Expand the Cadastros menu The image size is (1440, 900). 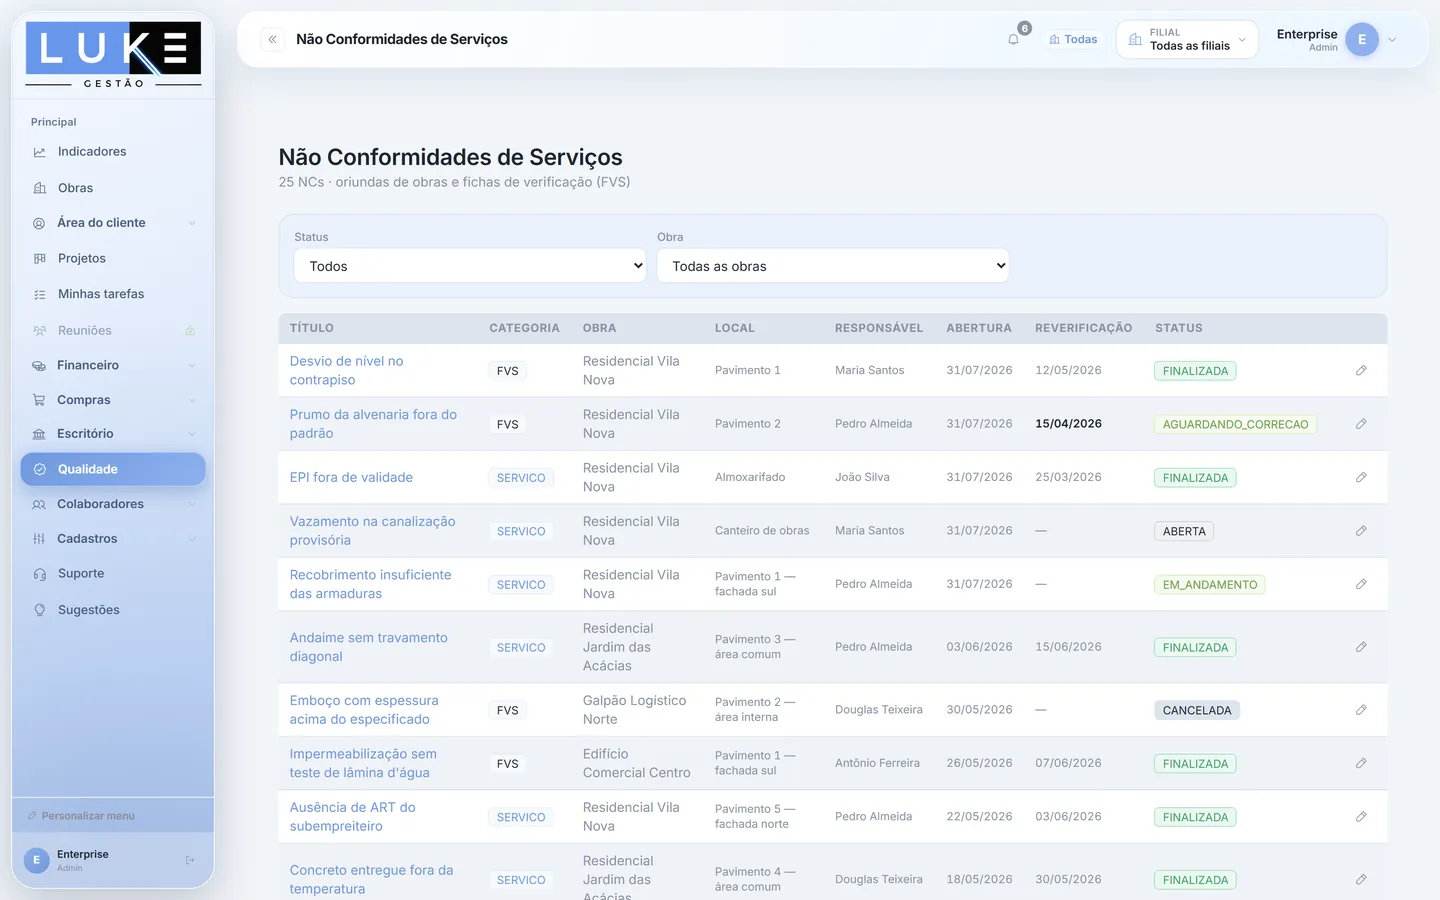(x=113, y=539)
